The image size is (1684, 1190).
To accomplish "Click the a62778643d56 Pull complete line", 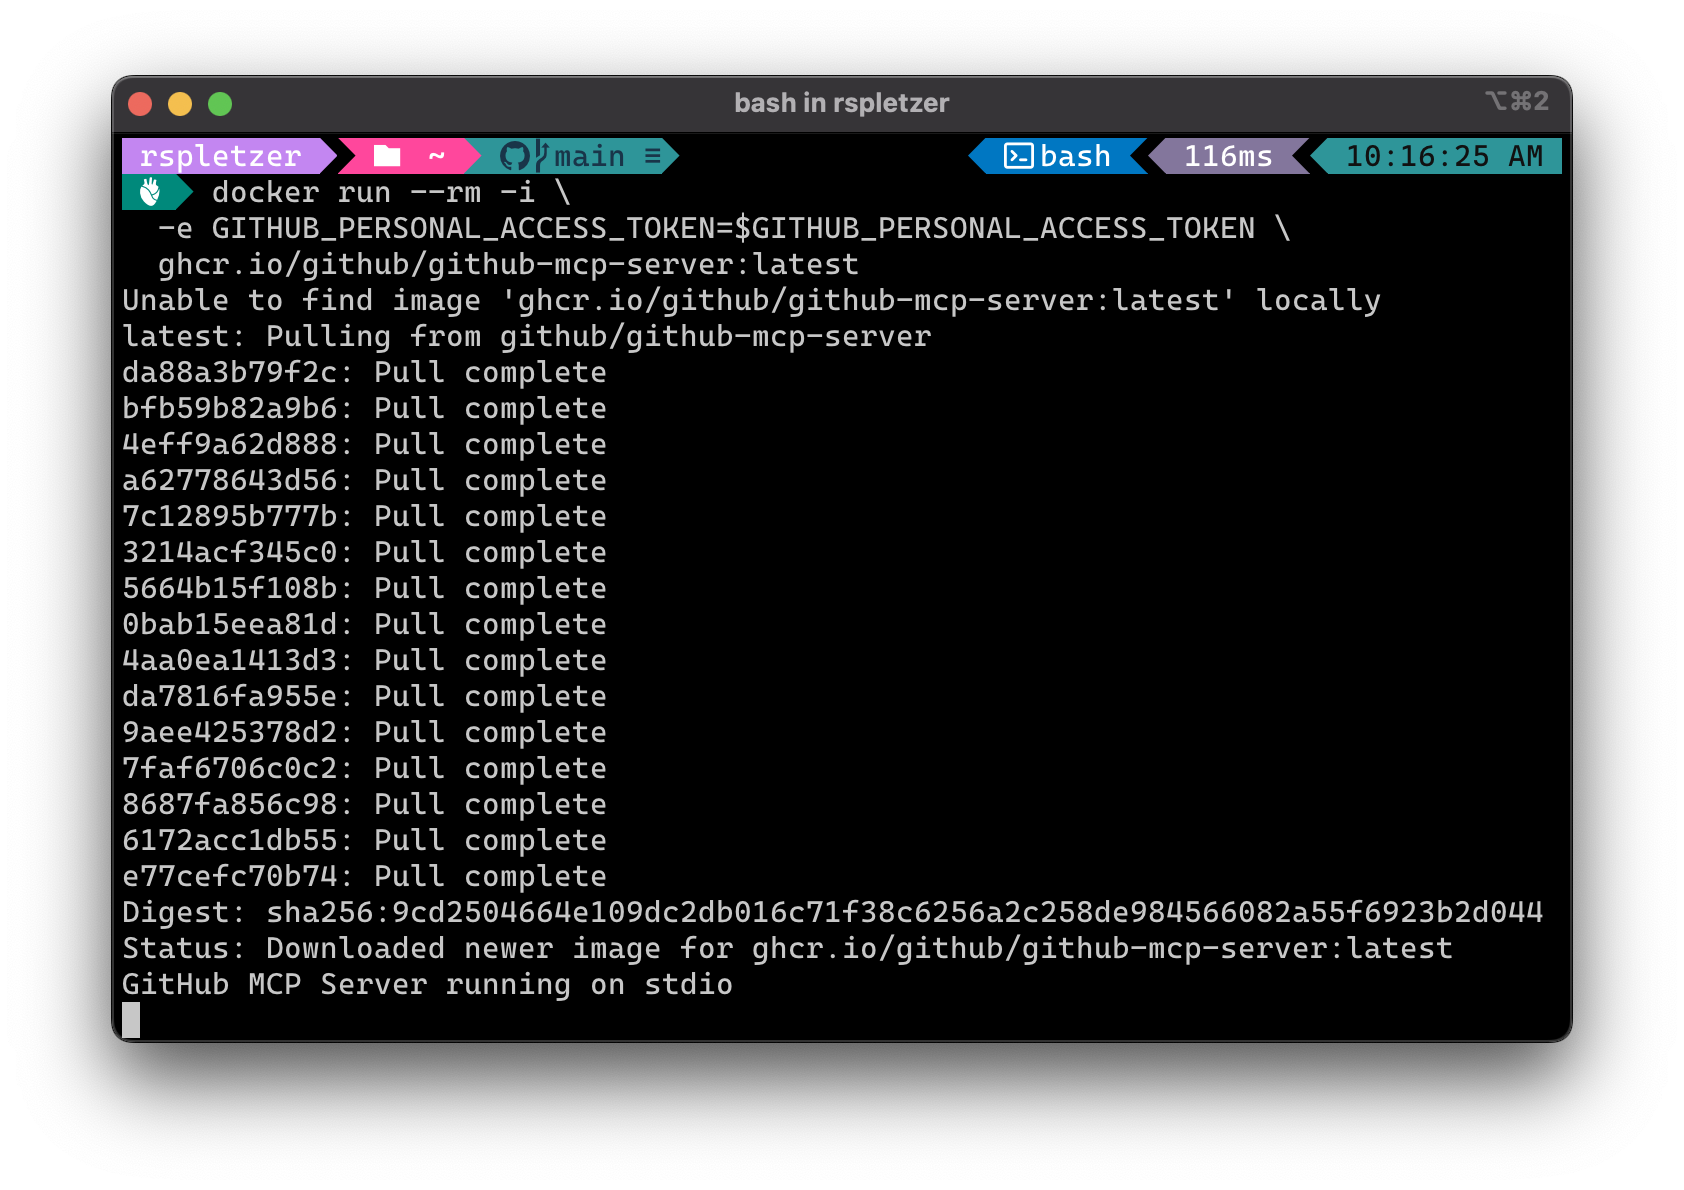I will (x=364, y=480).
